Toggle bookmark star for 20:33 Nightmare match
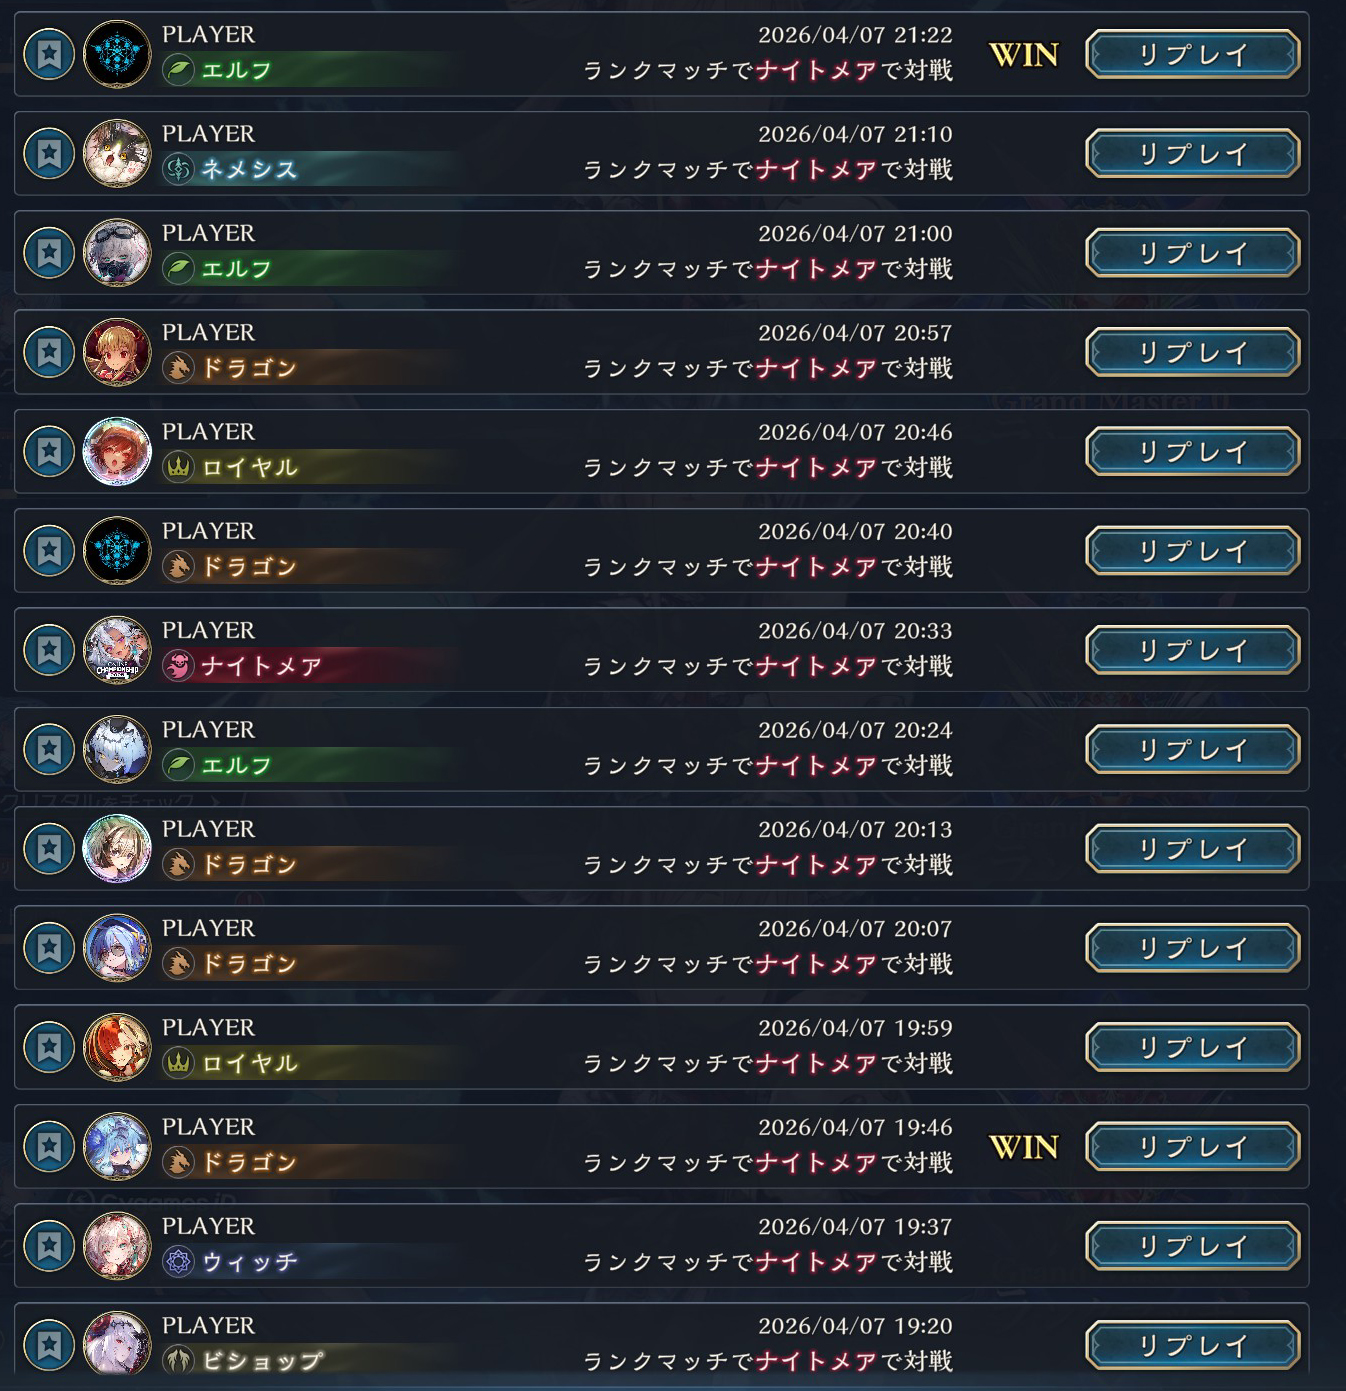Image resolution: width=1346 pixels, height=1391 pixels. tap(49, 650)
